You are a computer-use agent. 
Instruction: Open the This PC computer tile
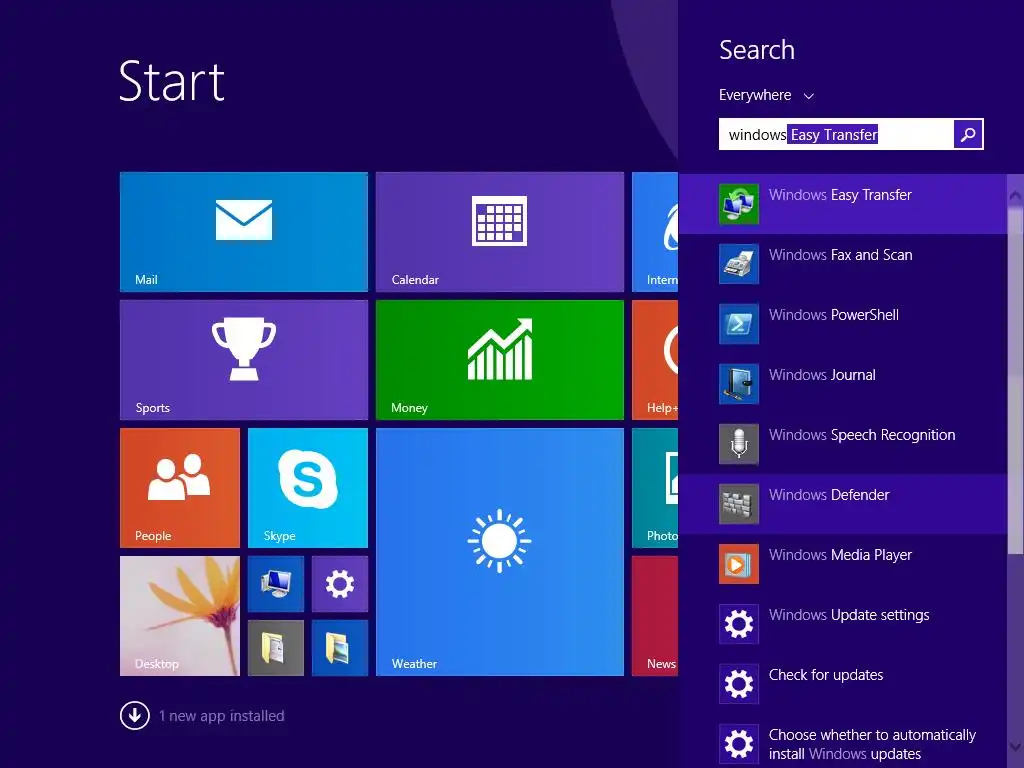pos(276,584)
